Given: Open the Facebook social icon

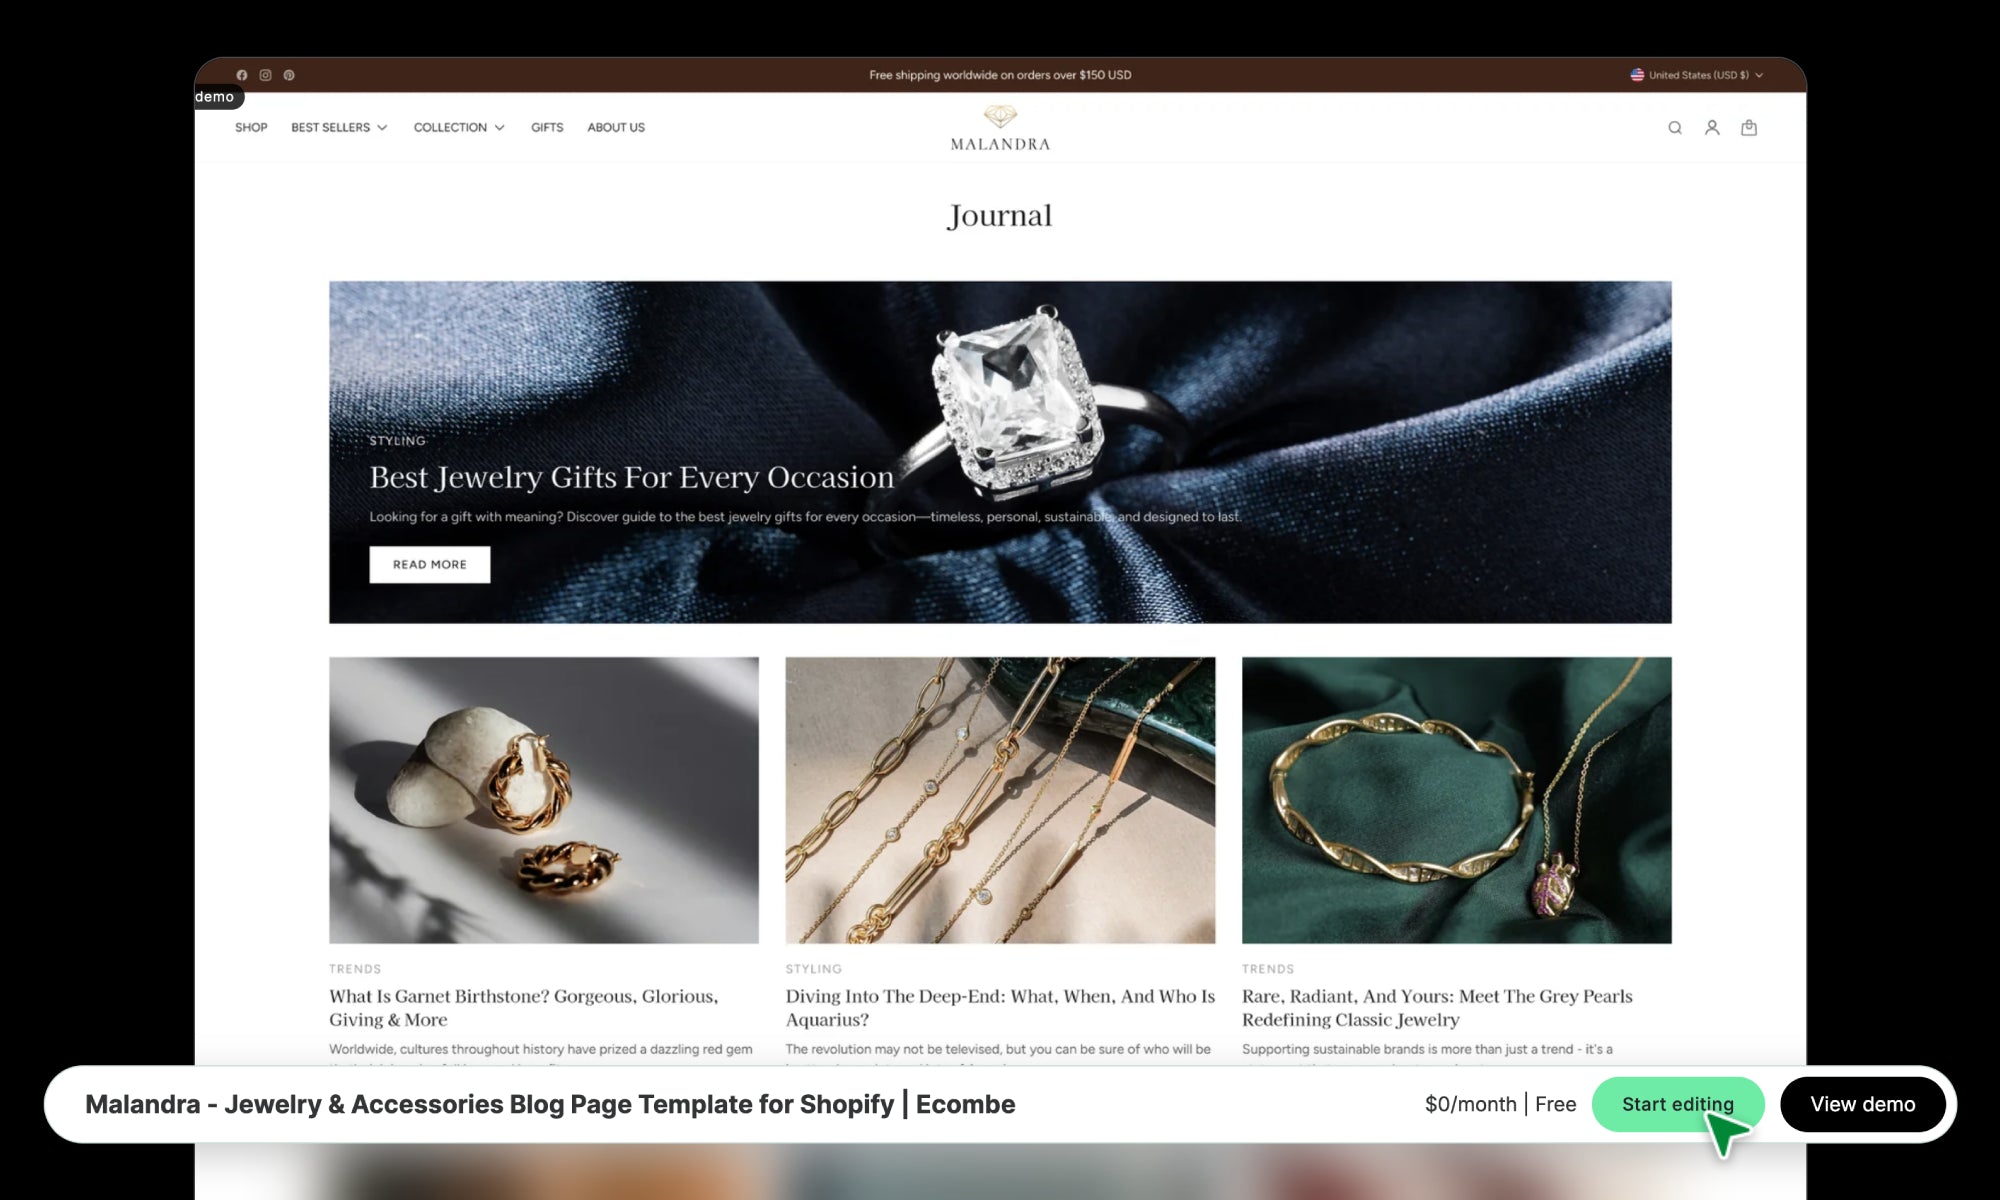Looking at the screenshot, I should point(241,75).
